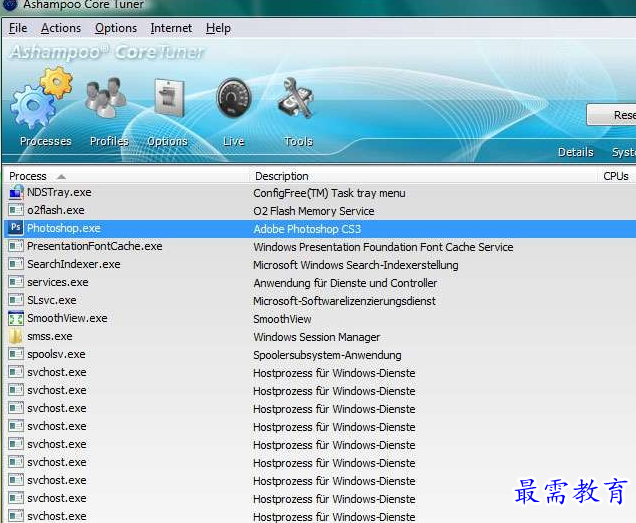Click the o2flash.exe process icon
This screenshot has height=523, width=636.
click(x=16, y=210)
